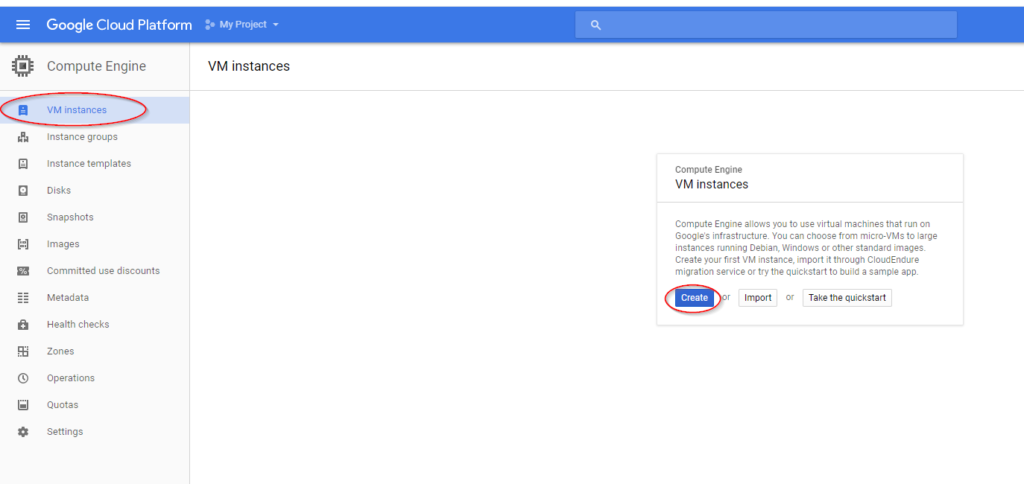Click the Instance groups sidebar icon
Viewport: 1024px width, 484px height.
pyautogui.click(x=23, y=137)
